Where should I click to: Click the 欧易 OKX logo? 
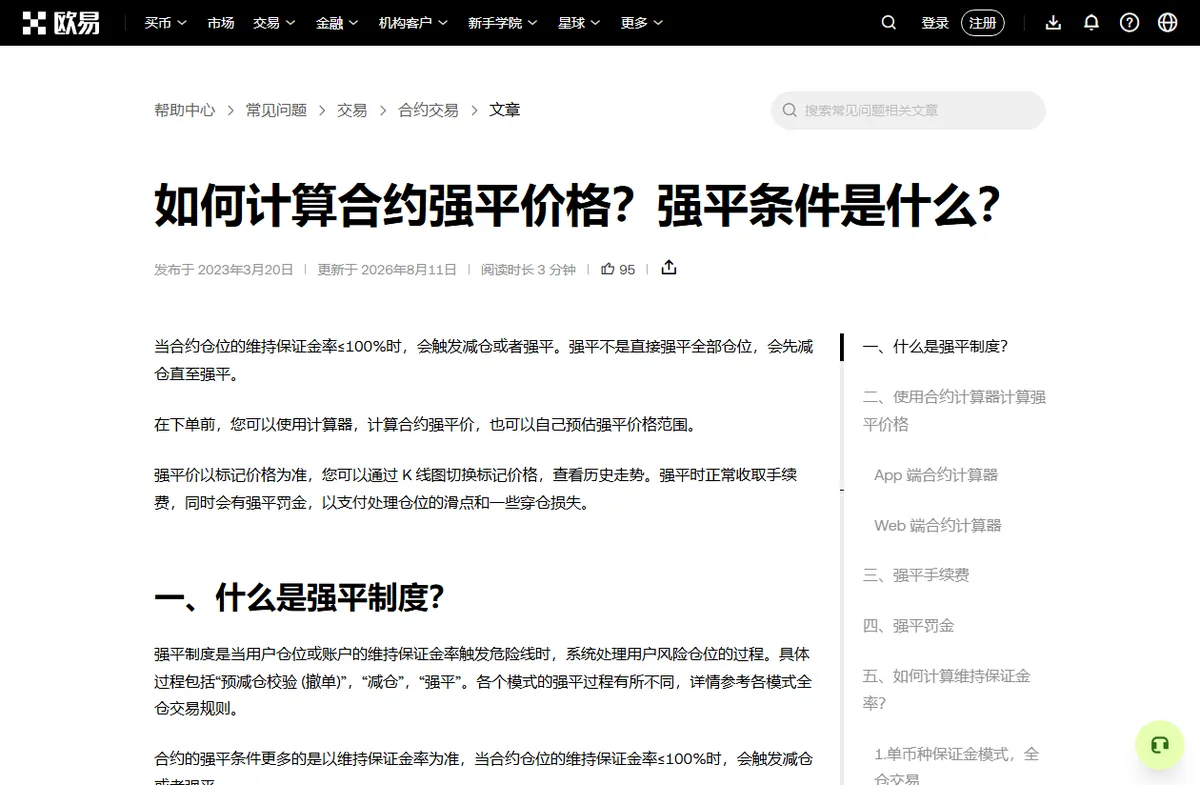click(x=61, y=23)
